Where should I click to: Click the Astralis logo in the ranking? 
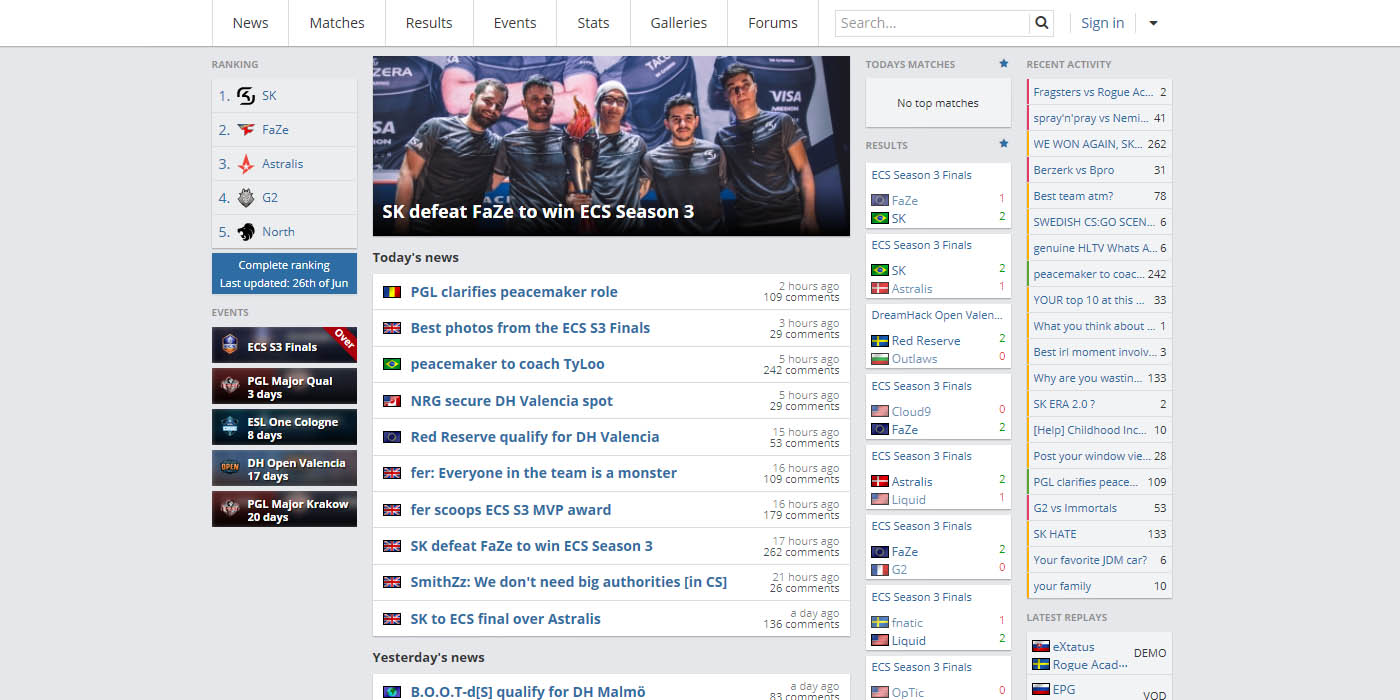coord(245,163)
